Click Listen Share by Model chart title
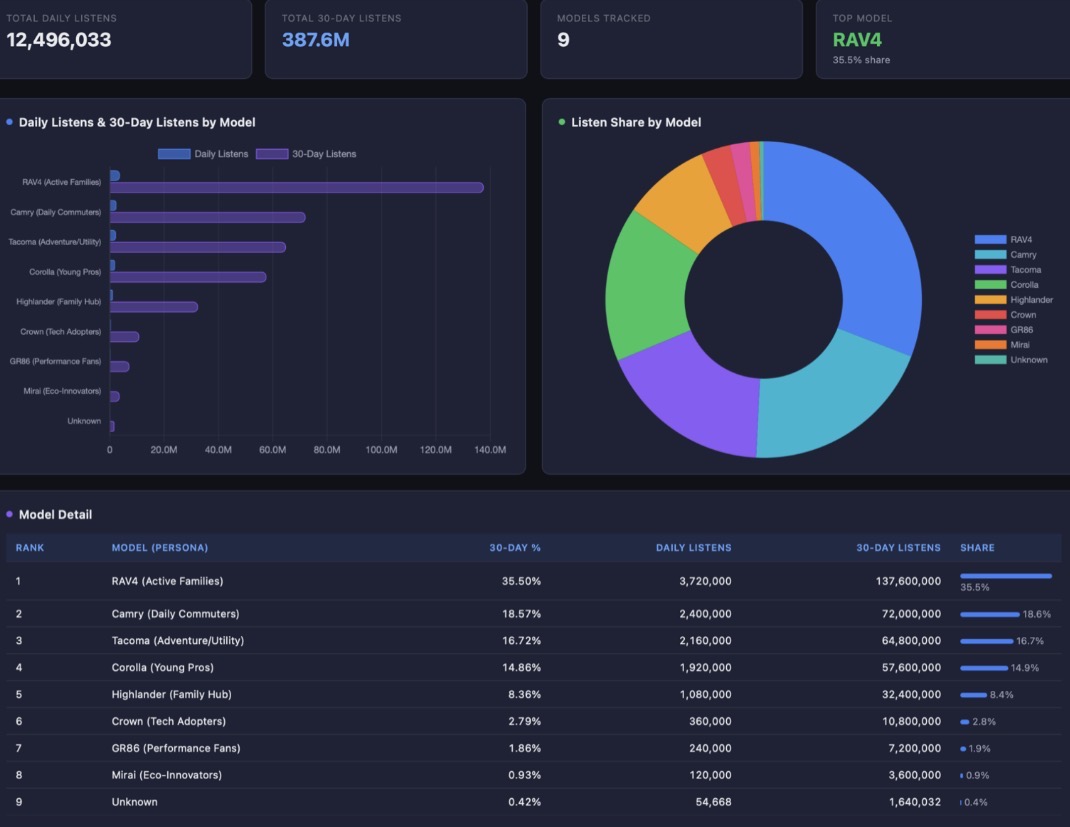This screenshot has width=1070, height=827. pyautogui.click(x=636, y=122)
